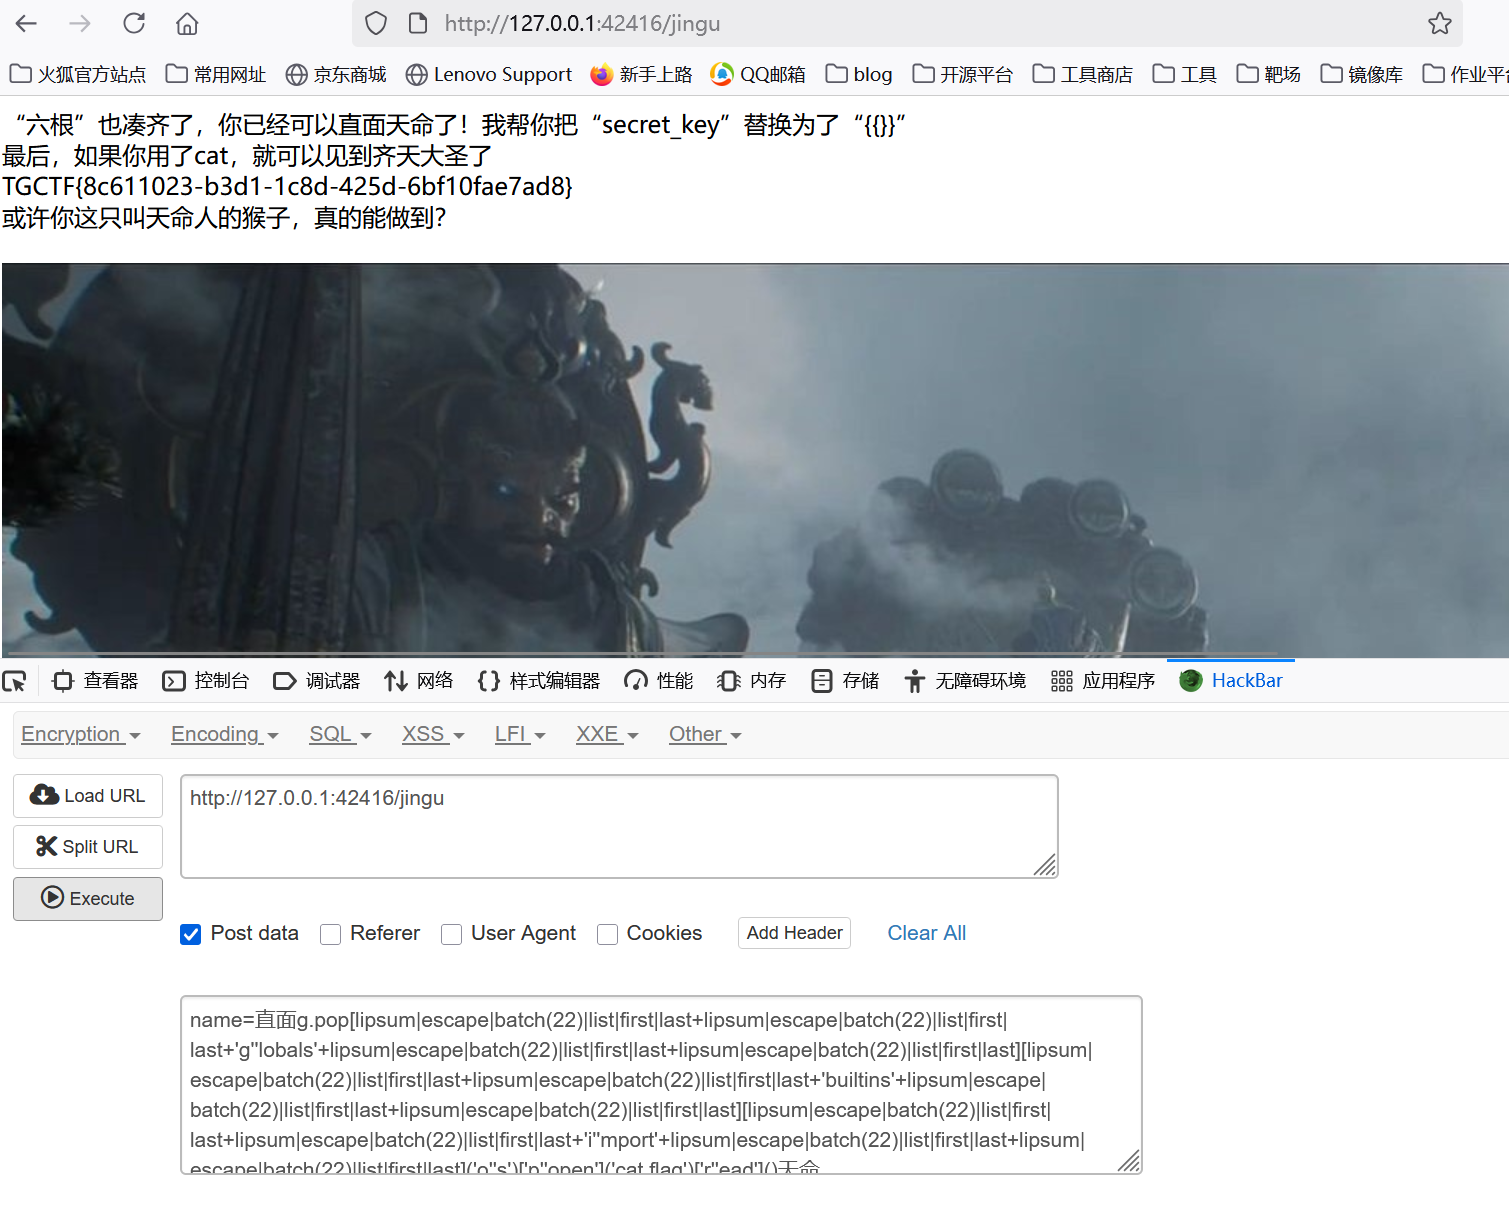This screenshot has height=1207, width=1509.
Task: Switch to the 网络 network tab
Action: coord(419,681)
